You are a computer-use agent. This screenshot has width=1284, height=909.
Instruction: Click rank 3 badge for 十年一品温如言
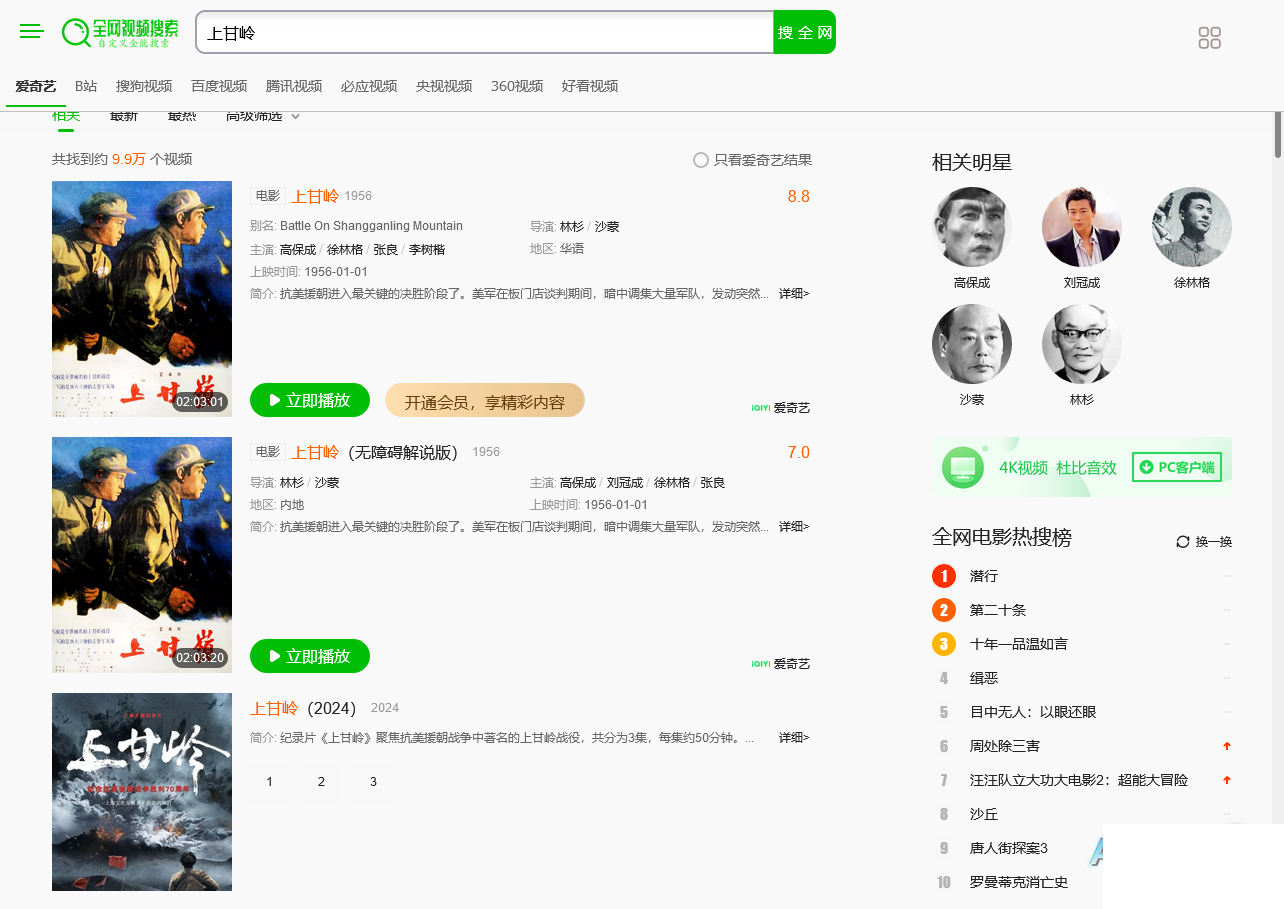[x=944, y=644]
